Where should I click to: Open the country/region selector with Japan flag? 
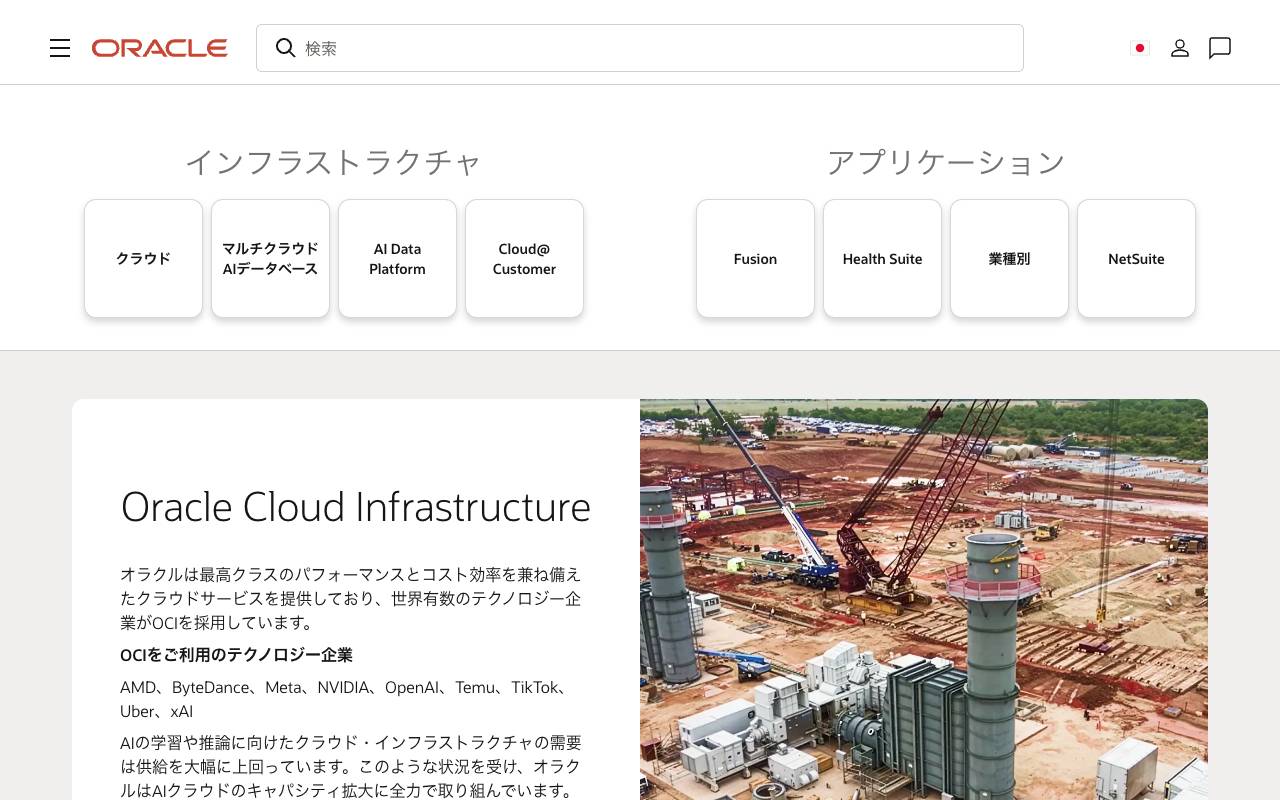[x=1140, y=48]
